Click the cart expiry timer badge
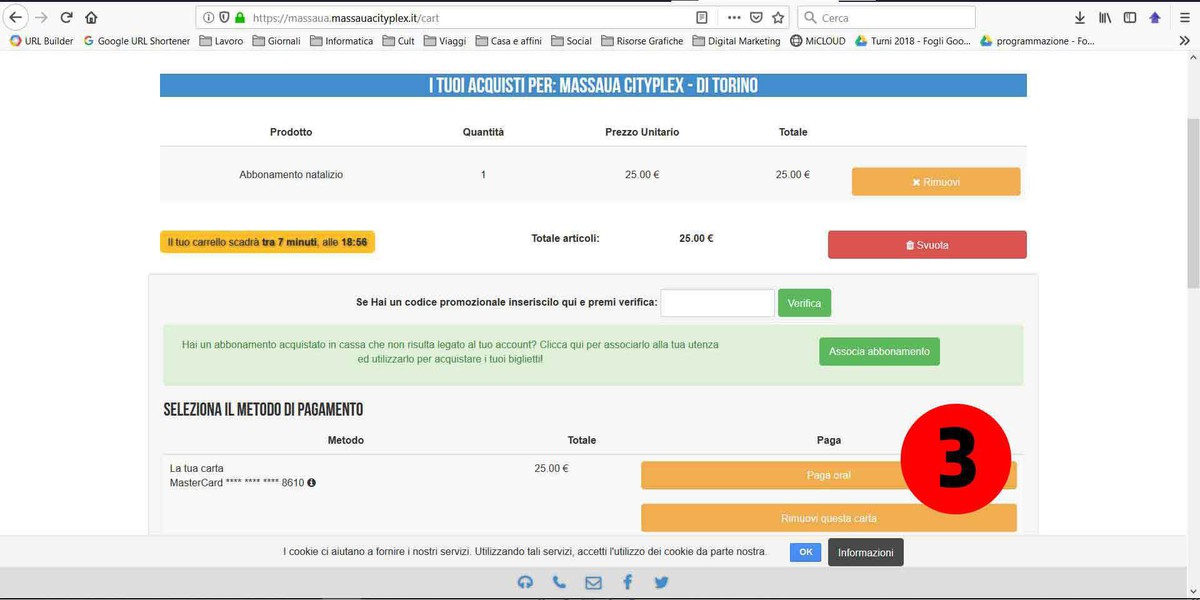Screen dimensions: 1200x600 click(267, 242)
